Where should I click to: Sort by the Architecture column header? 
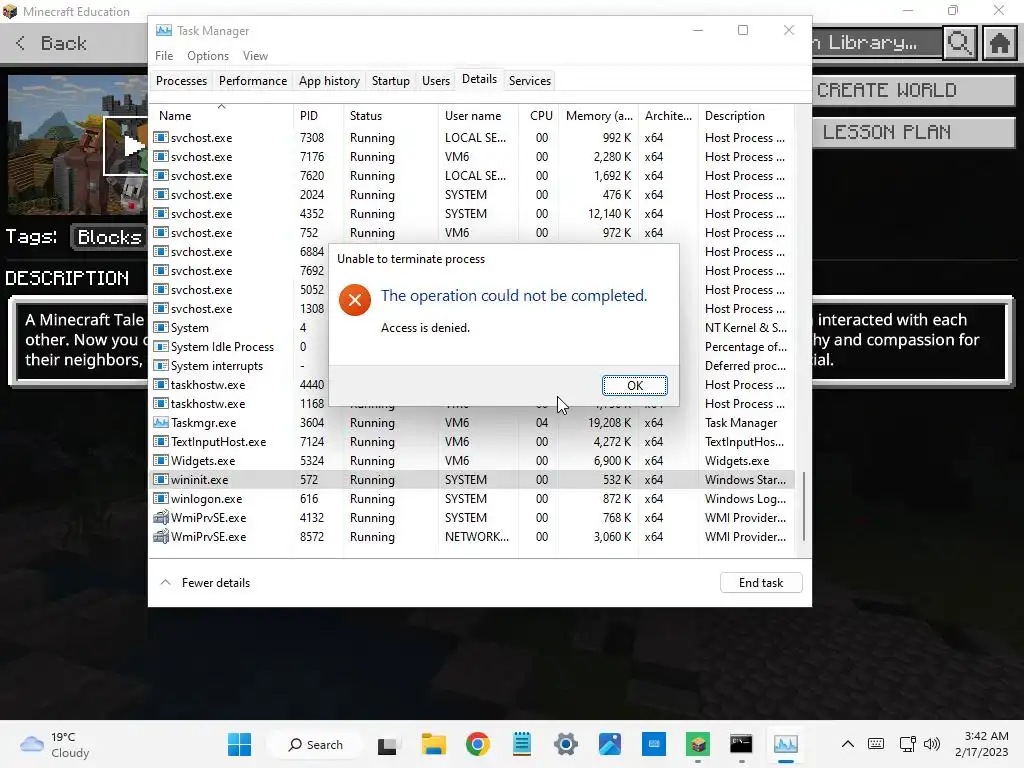[668, 116]
